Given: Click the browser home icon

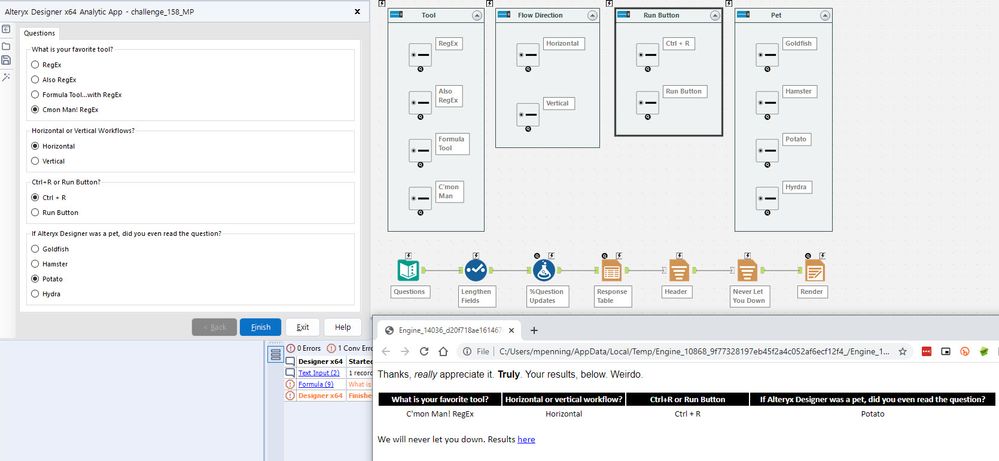Looking at the screenshot, I should click(x=443, y=351).
